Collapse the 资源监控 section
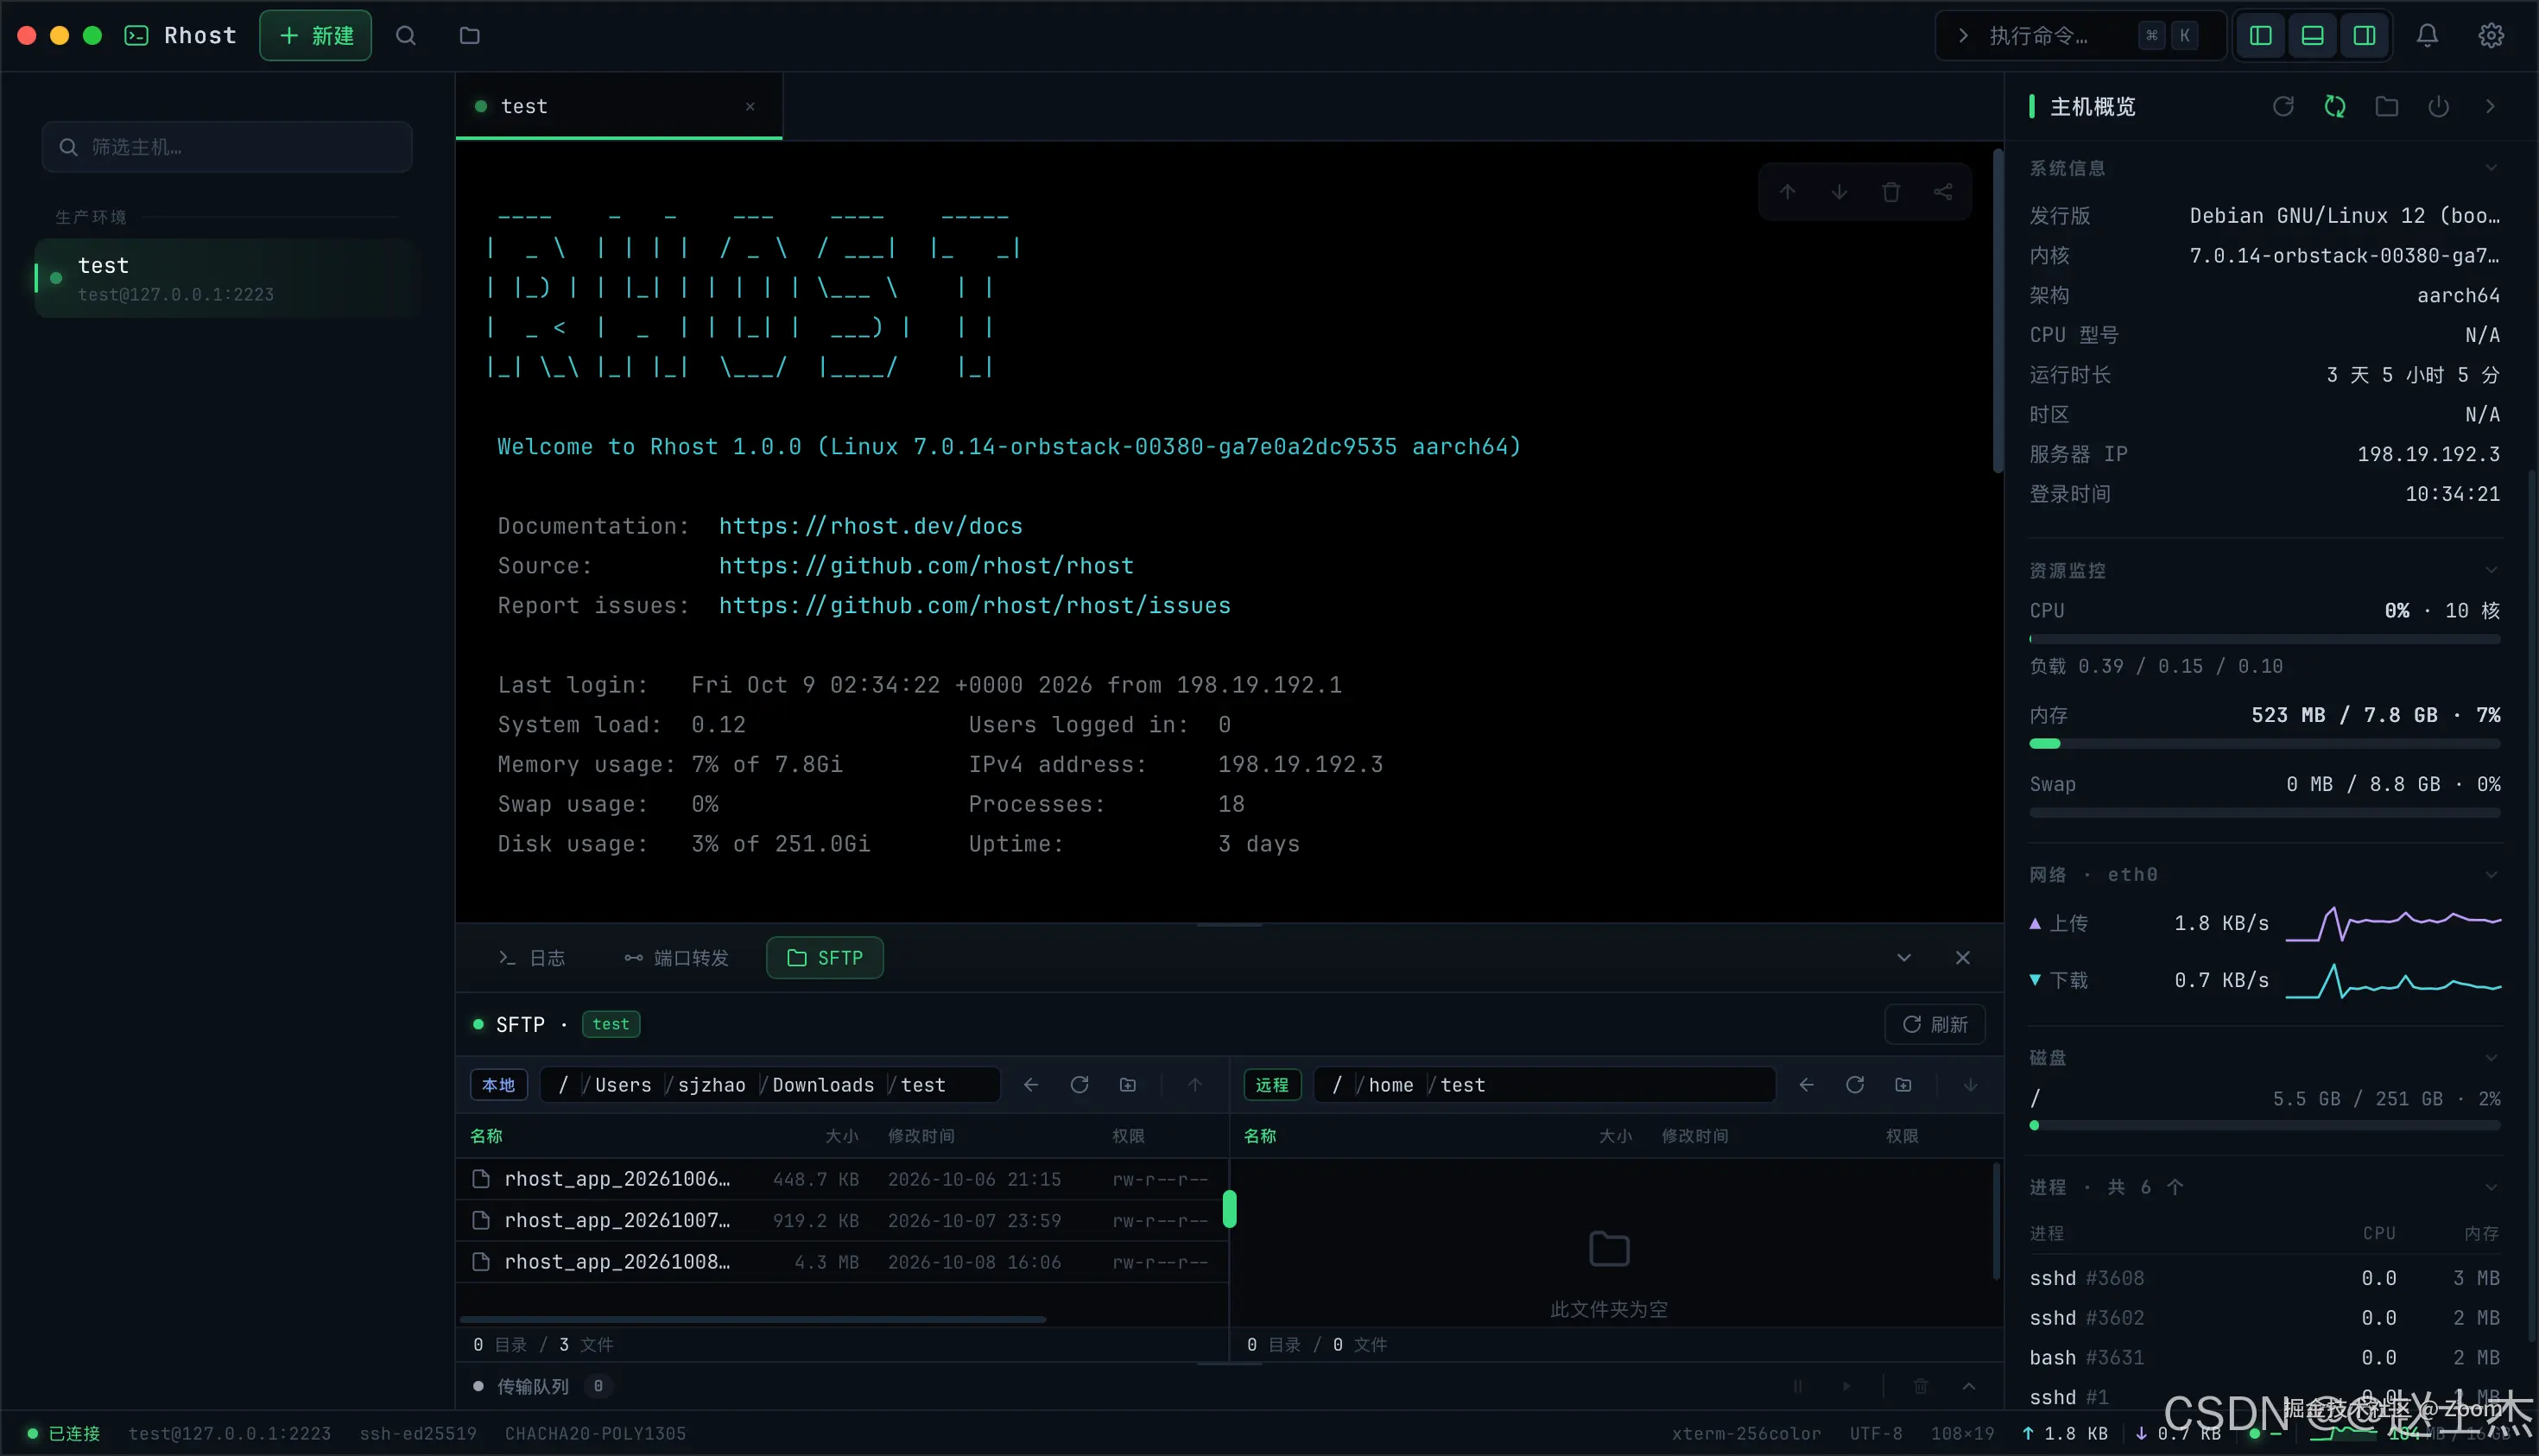Screen dimensions: 2539x1456 pyautogui.click(x=2491, y=570)
